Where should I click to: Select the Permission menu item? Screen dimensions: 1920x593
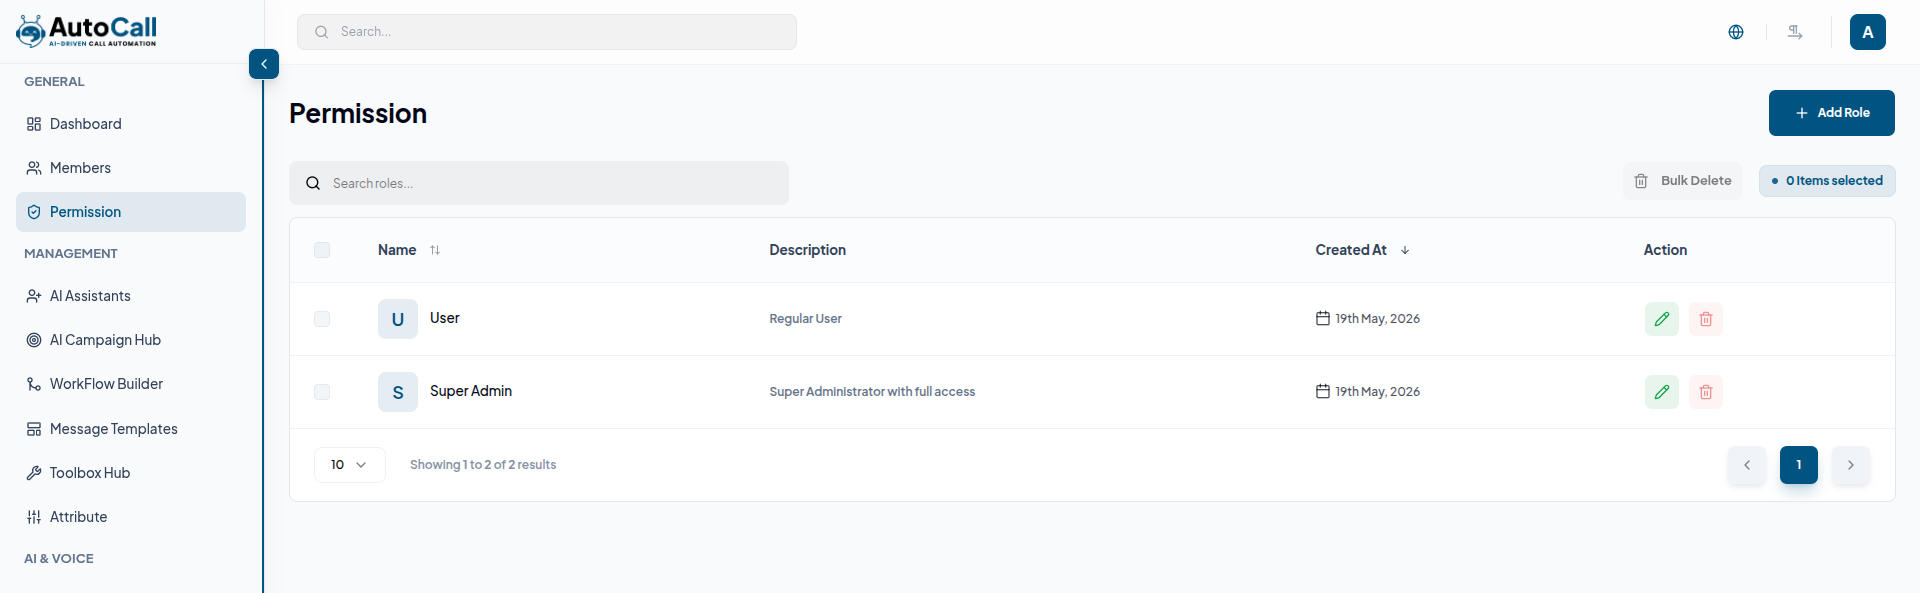tap(131, 212)
